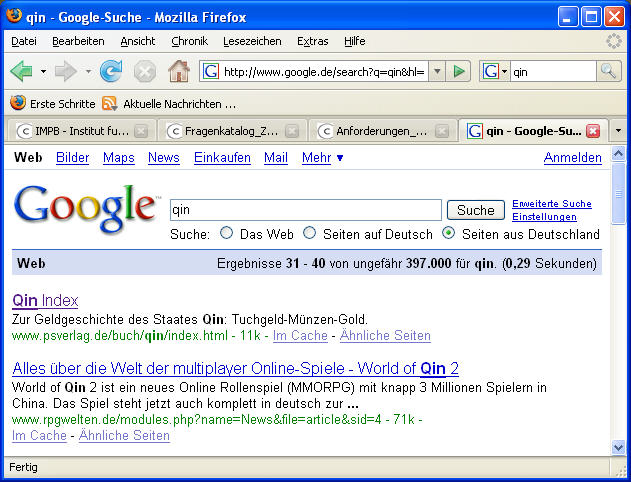Click Ähnliche Seiten for the rpgwelten.de result
The width and height of the screenshot is (631, 482).
click(x=124, y=435)
